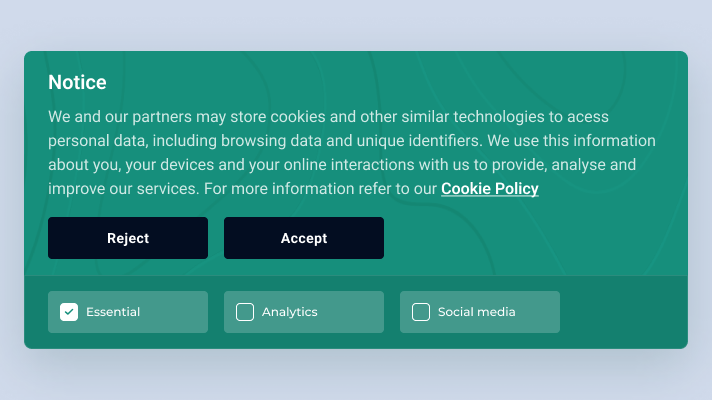Select the Social media label text
Image resolution: width=712 pixels, height=400 pixels.
click(x=476, y=312)
